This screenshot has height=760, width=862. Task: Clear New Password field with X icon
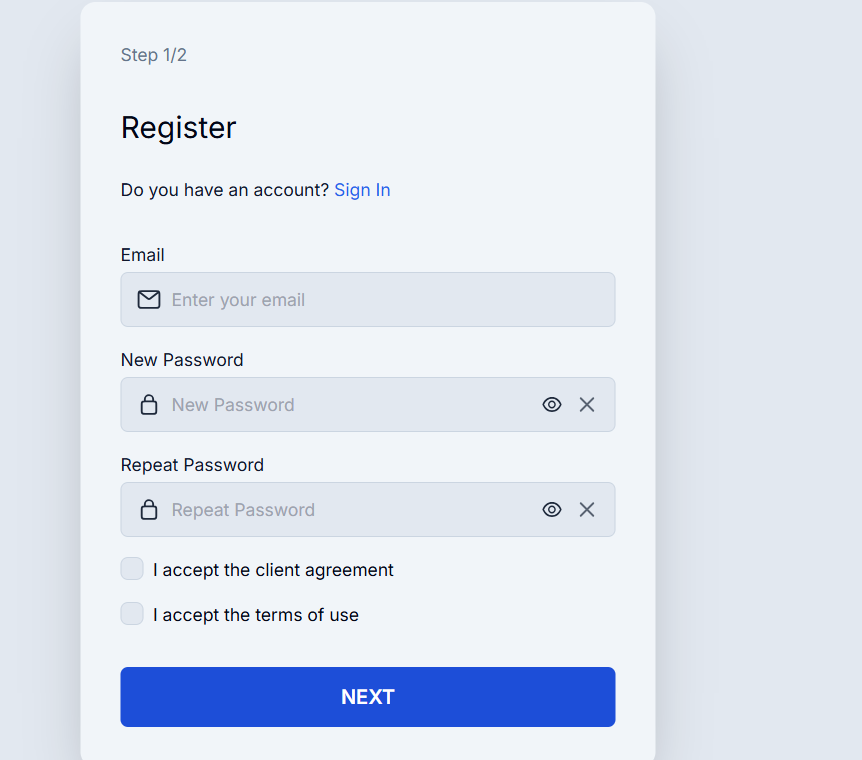pyautogui.click(x=587, y=405)
